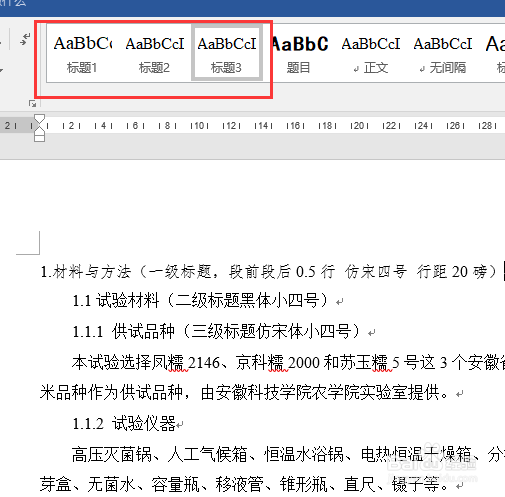This screenshot has height=497, width=505.
Task: Click the heading '1.1.2 试验仪器'
Action: coord(124,423)
